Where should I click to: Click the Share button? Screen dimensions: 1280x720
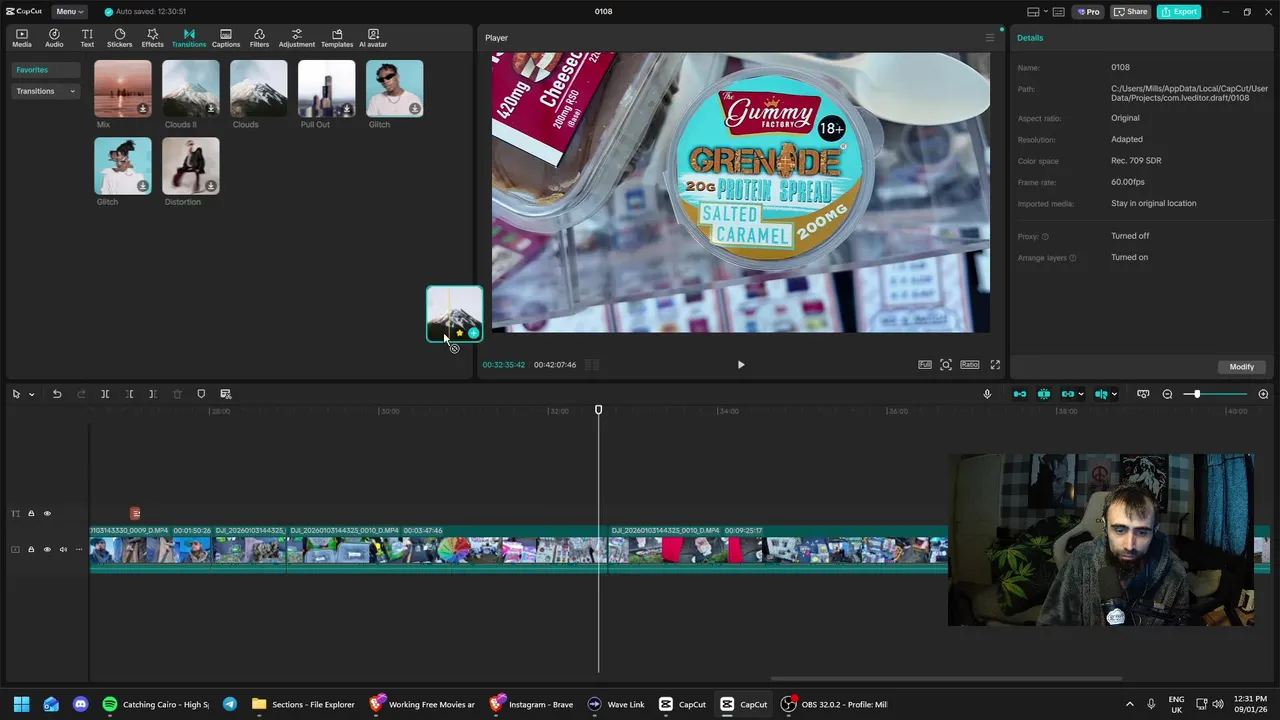[x=1131, y=12]
